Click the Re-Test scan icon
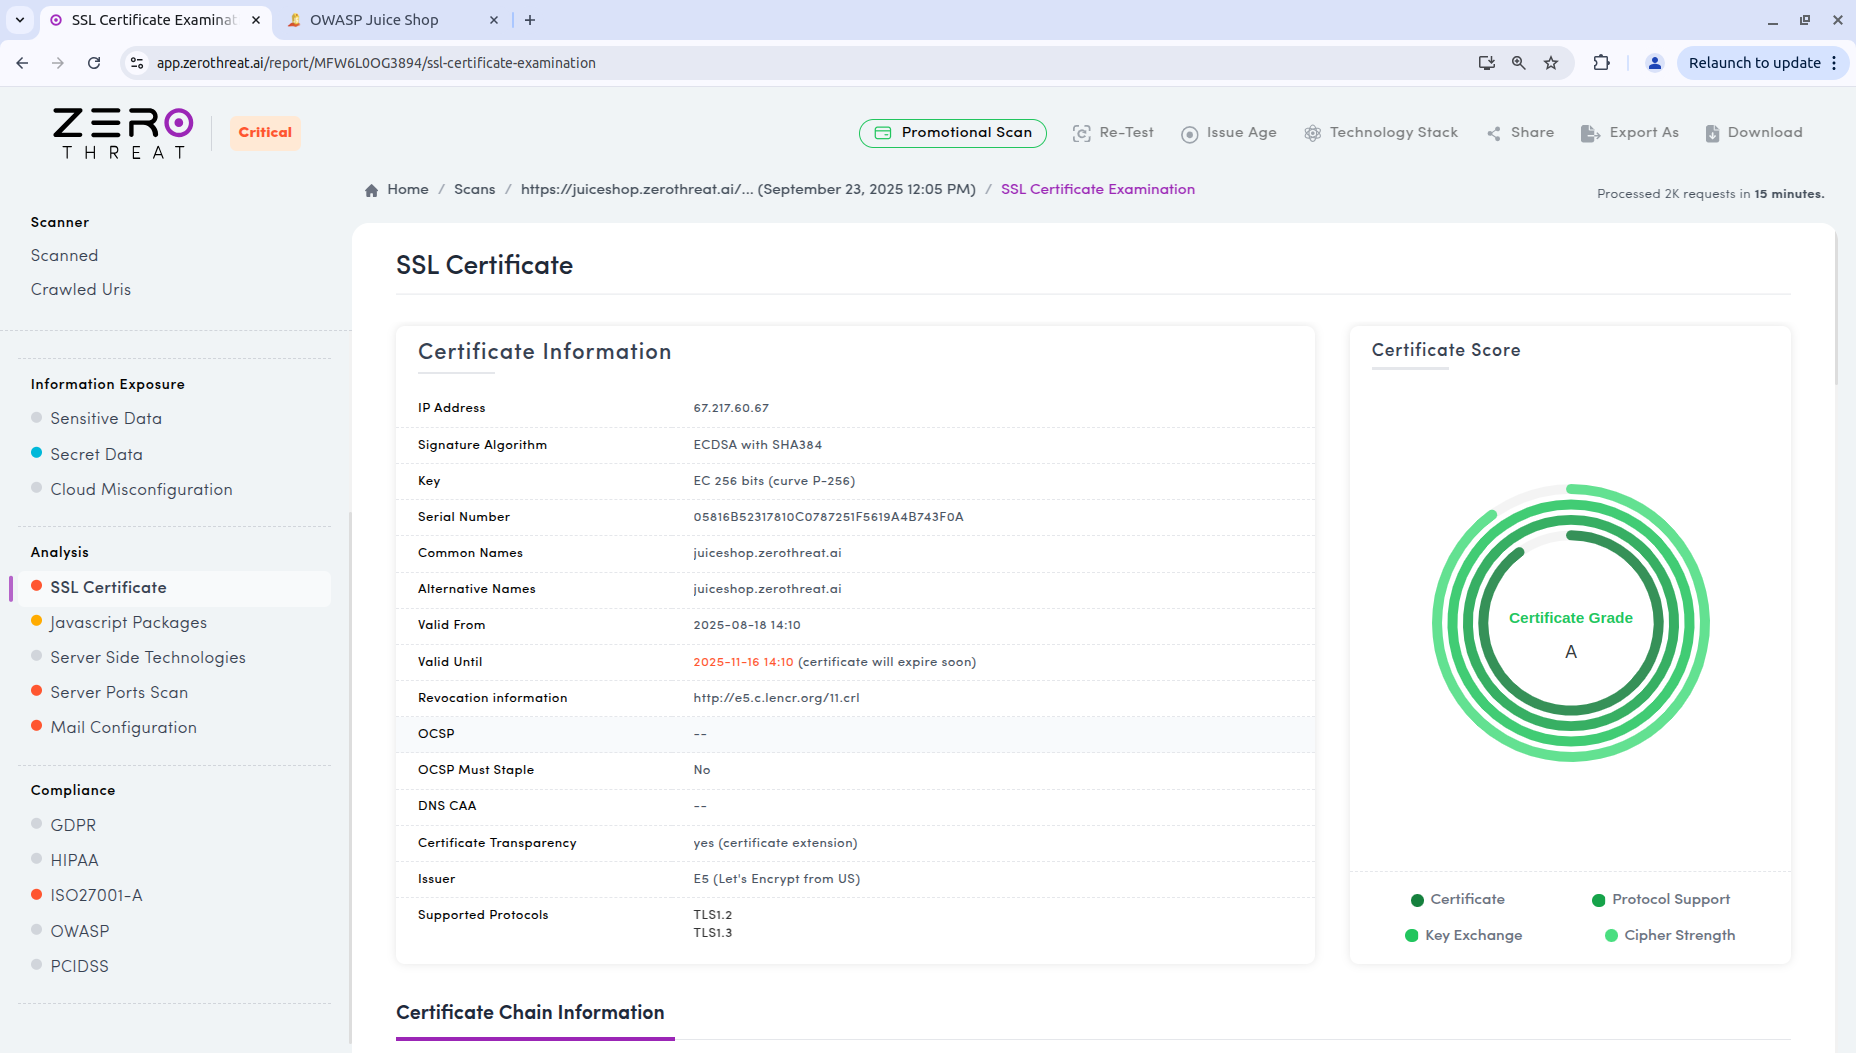 [1081, 133]
